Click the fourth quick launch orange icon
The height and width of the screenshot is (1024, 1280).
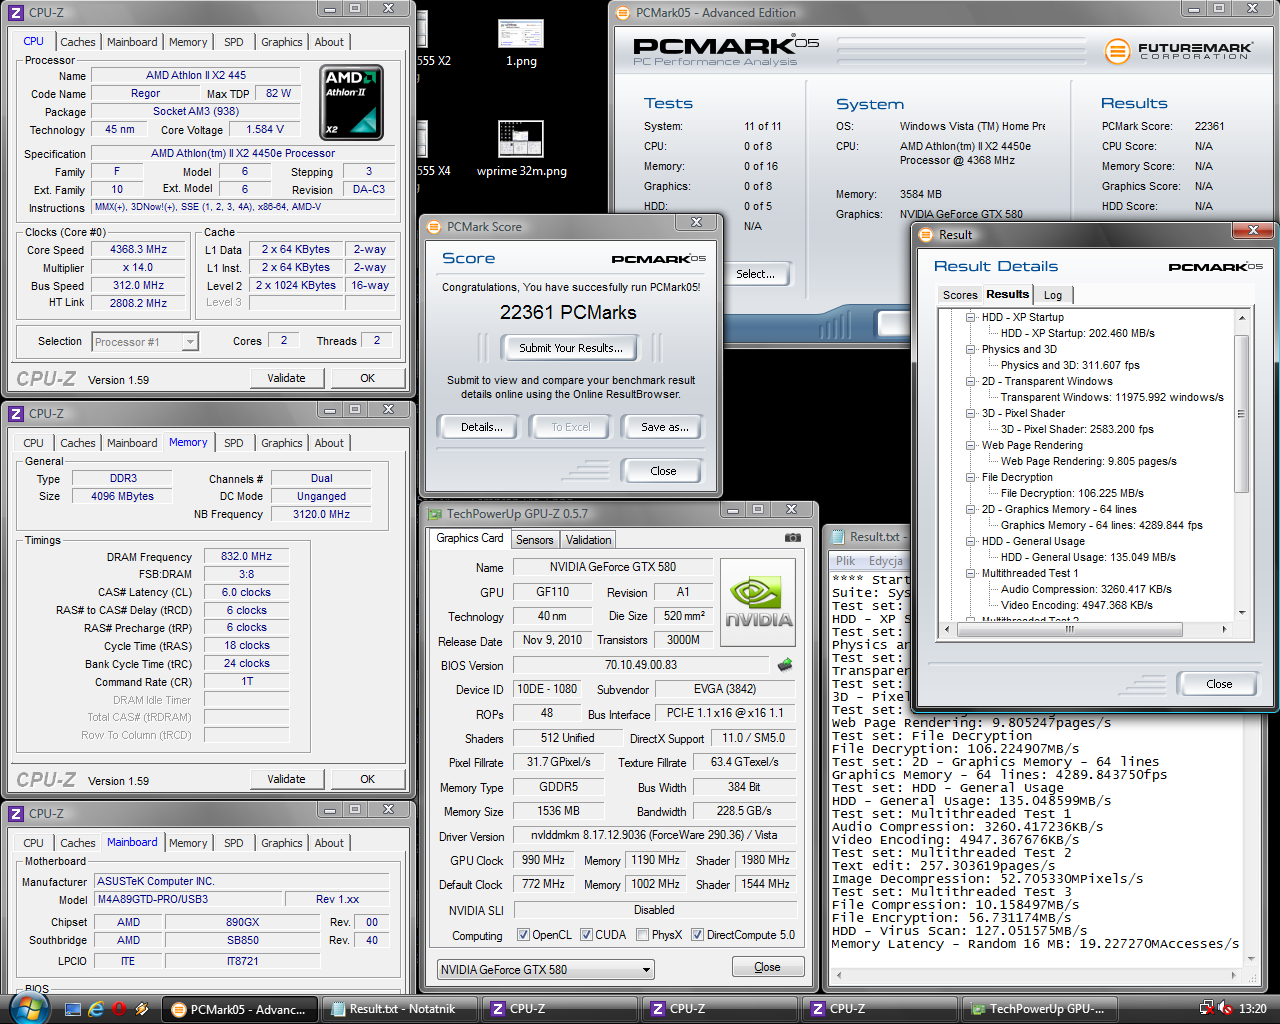[x=142, y=1009]
